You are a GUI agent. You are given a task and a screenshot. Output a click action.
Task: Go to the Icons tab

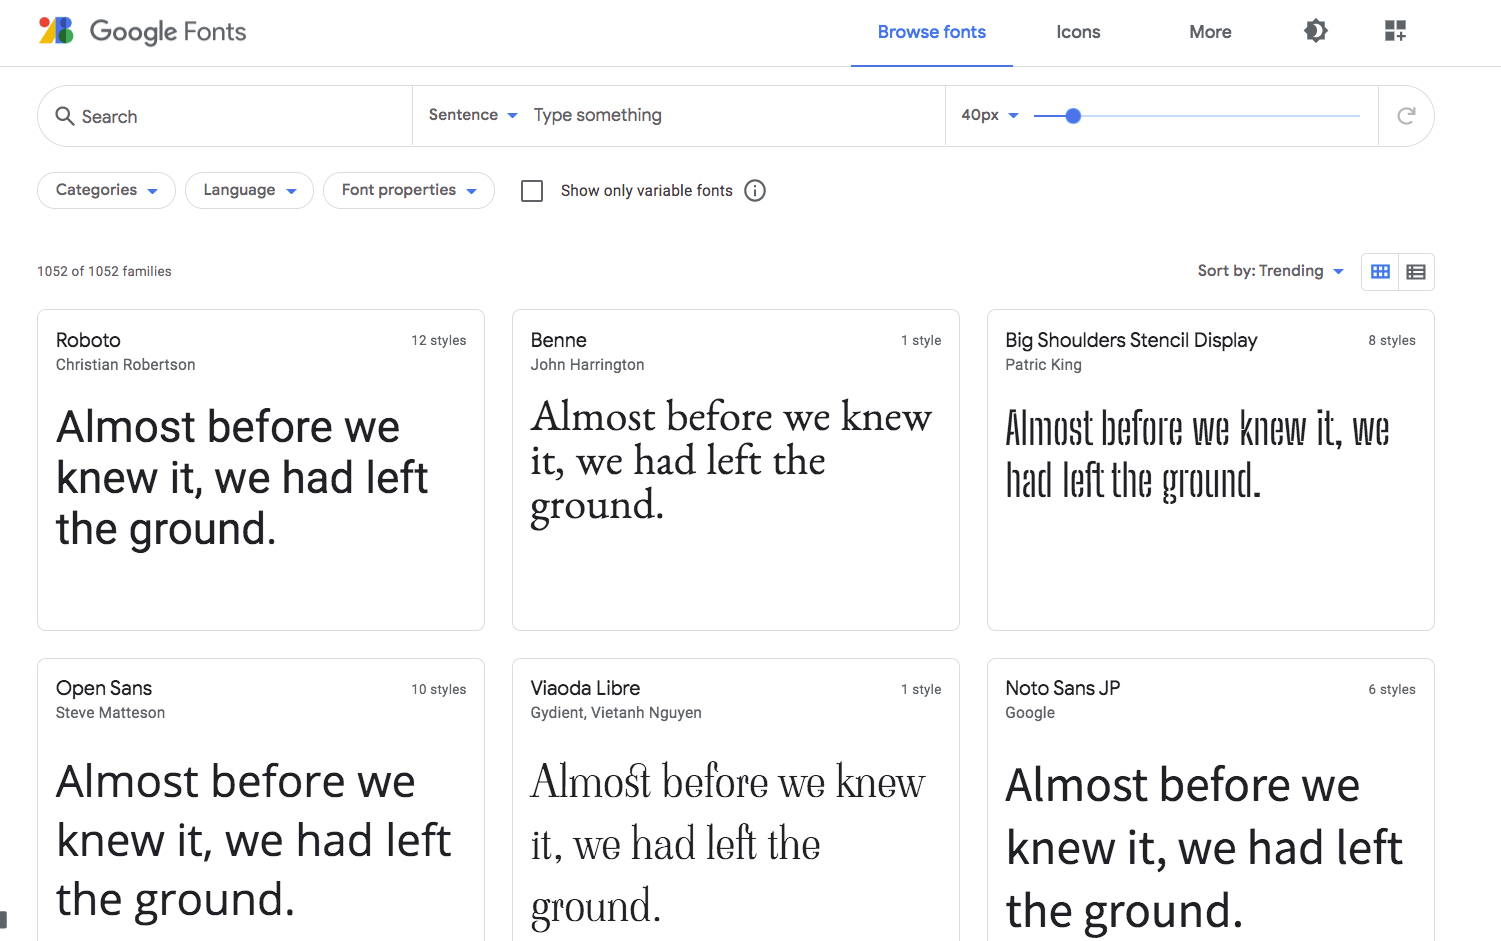(x=1078, y=32)
